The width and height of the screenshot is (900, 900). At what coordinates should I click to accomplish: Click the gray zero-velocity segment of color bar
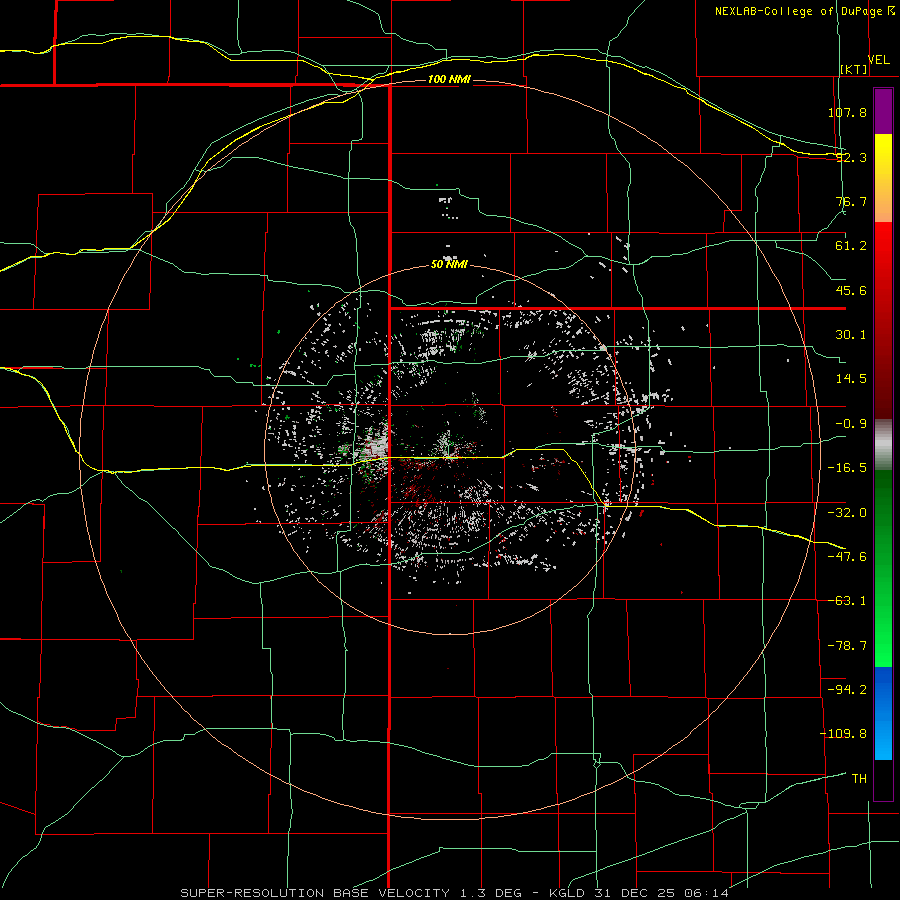coord(883,445)
